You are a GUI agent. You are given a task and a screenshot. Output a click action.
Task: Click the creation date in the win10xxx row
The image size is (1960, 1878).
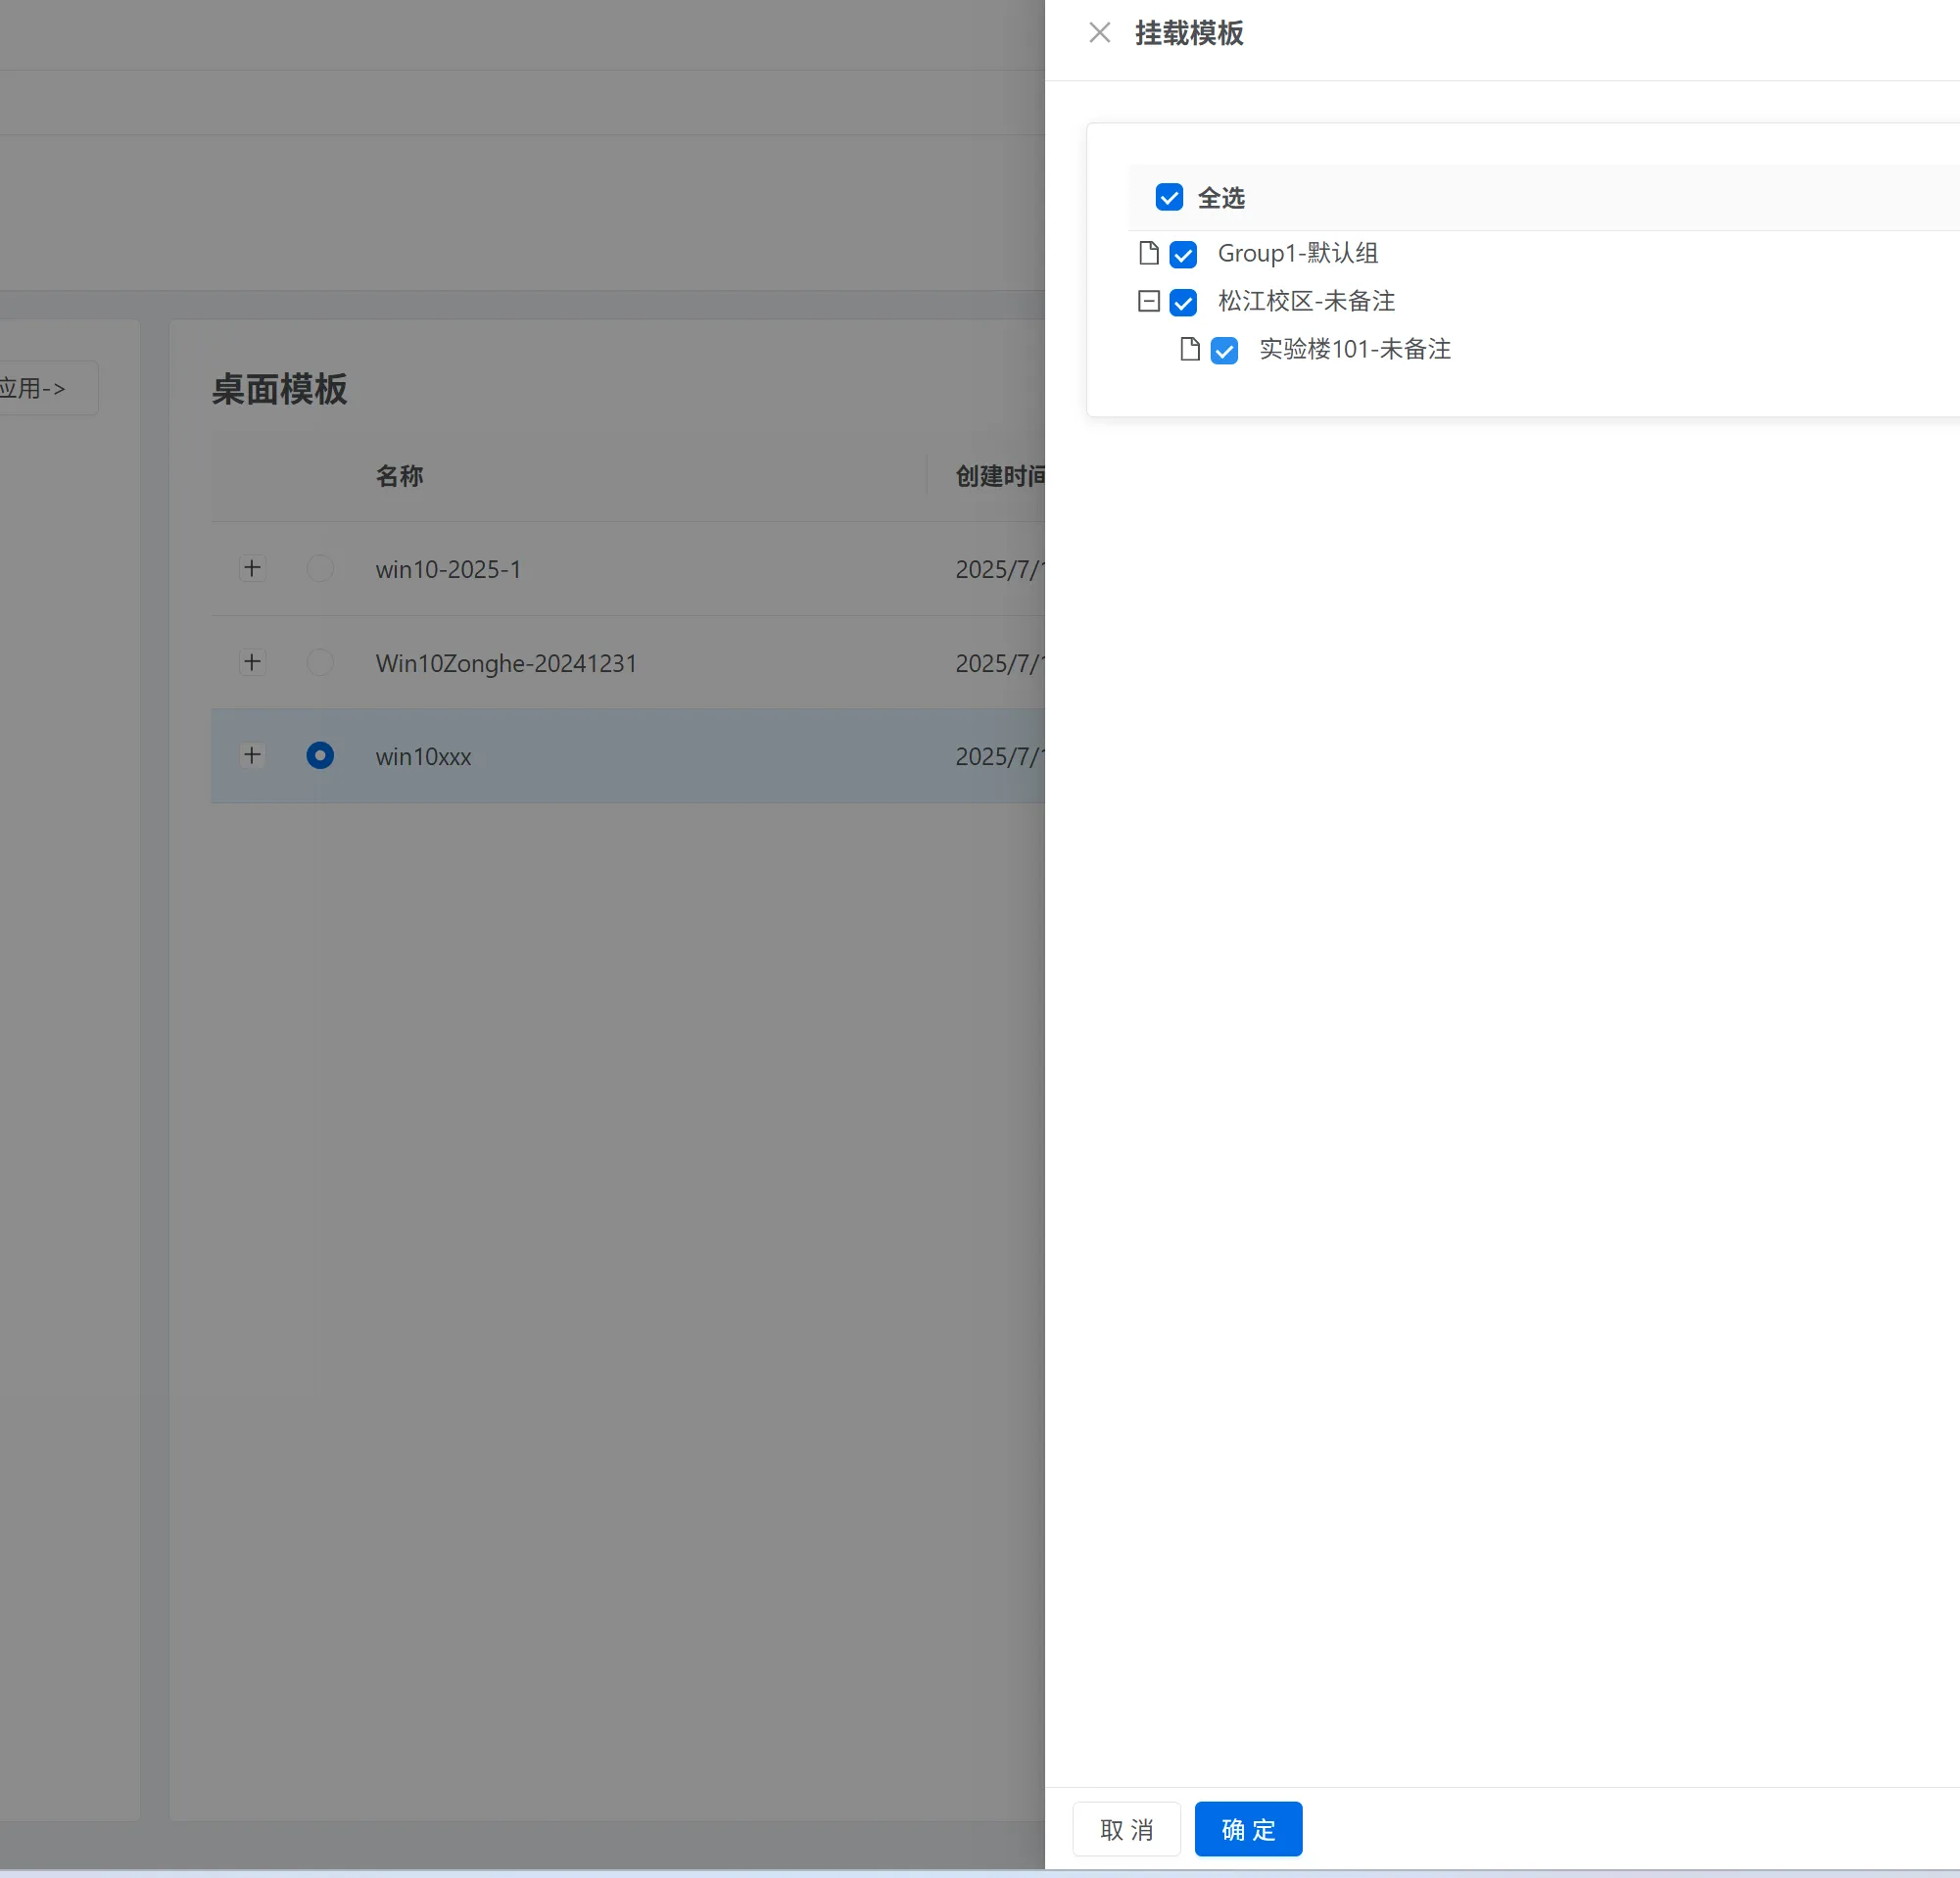(1000, 757)
